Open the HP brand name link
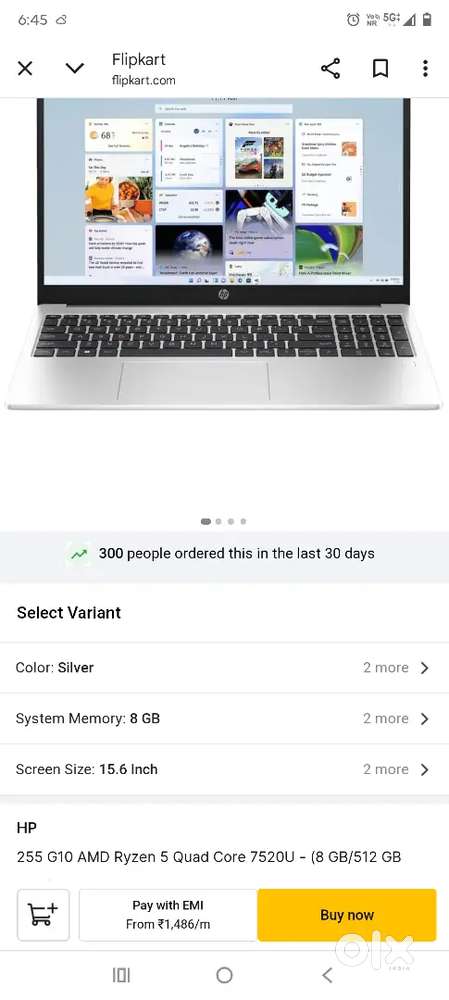The width and height of the screenshot is (449, 1000). (27, 828)
